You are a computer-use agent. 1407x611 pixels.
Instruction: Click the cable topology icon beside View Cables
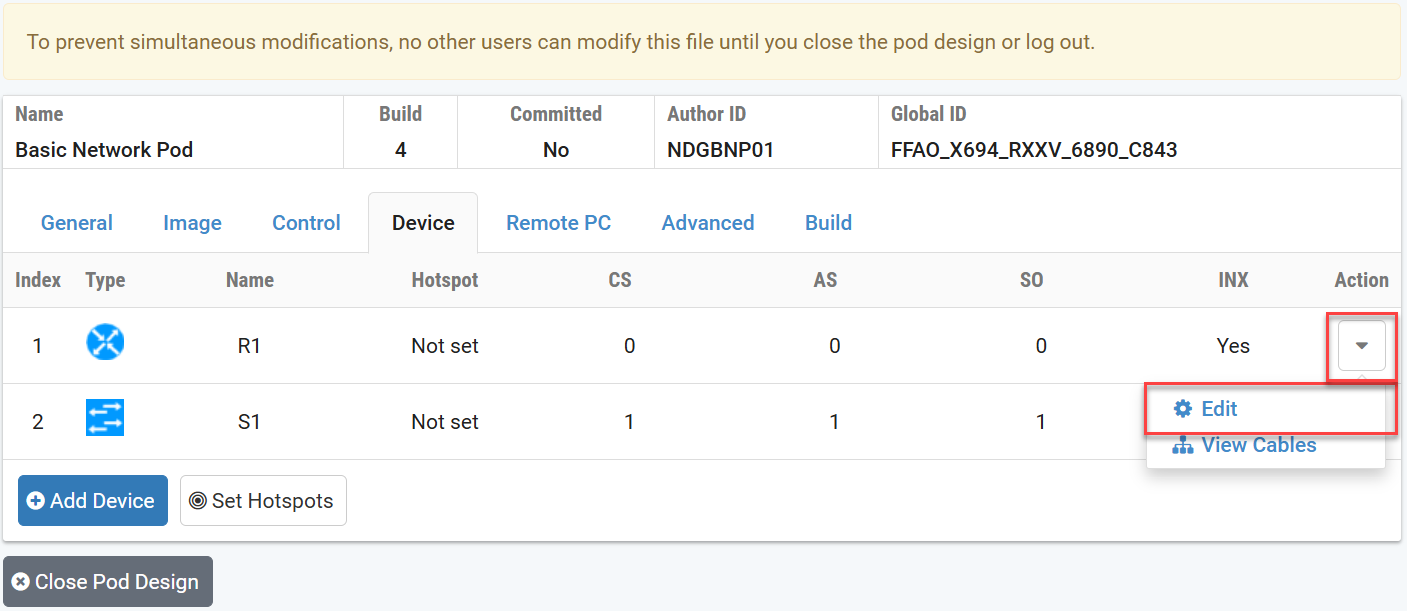(x=1183, y=444)
